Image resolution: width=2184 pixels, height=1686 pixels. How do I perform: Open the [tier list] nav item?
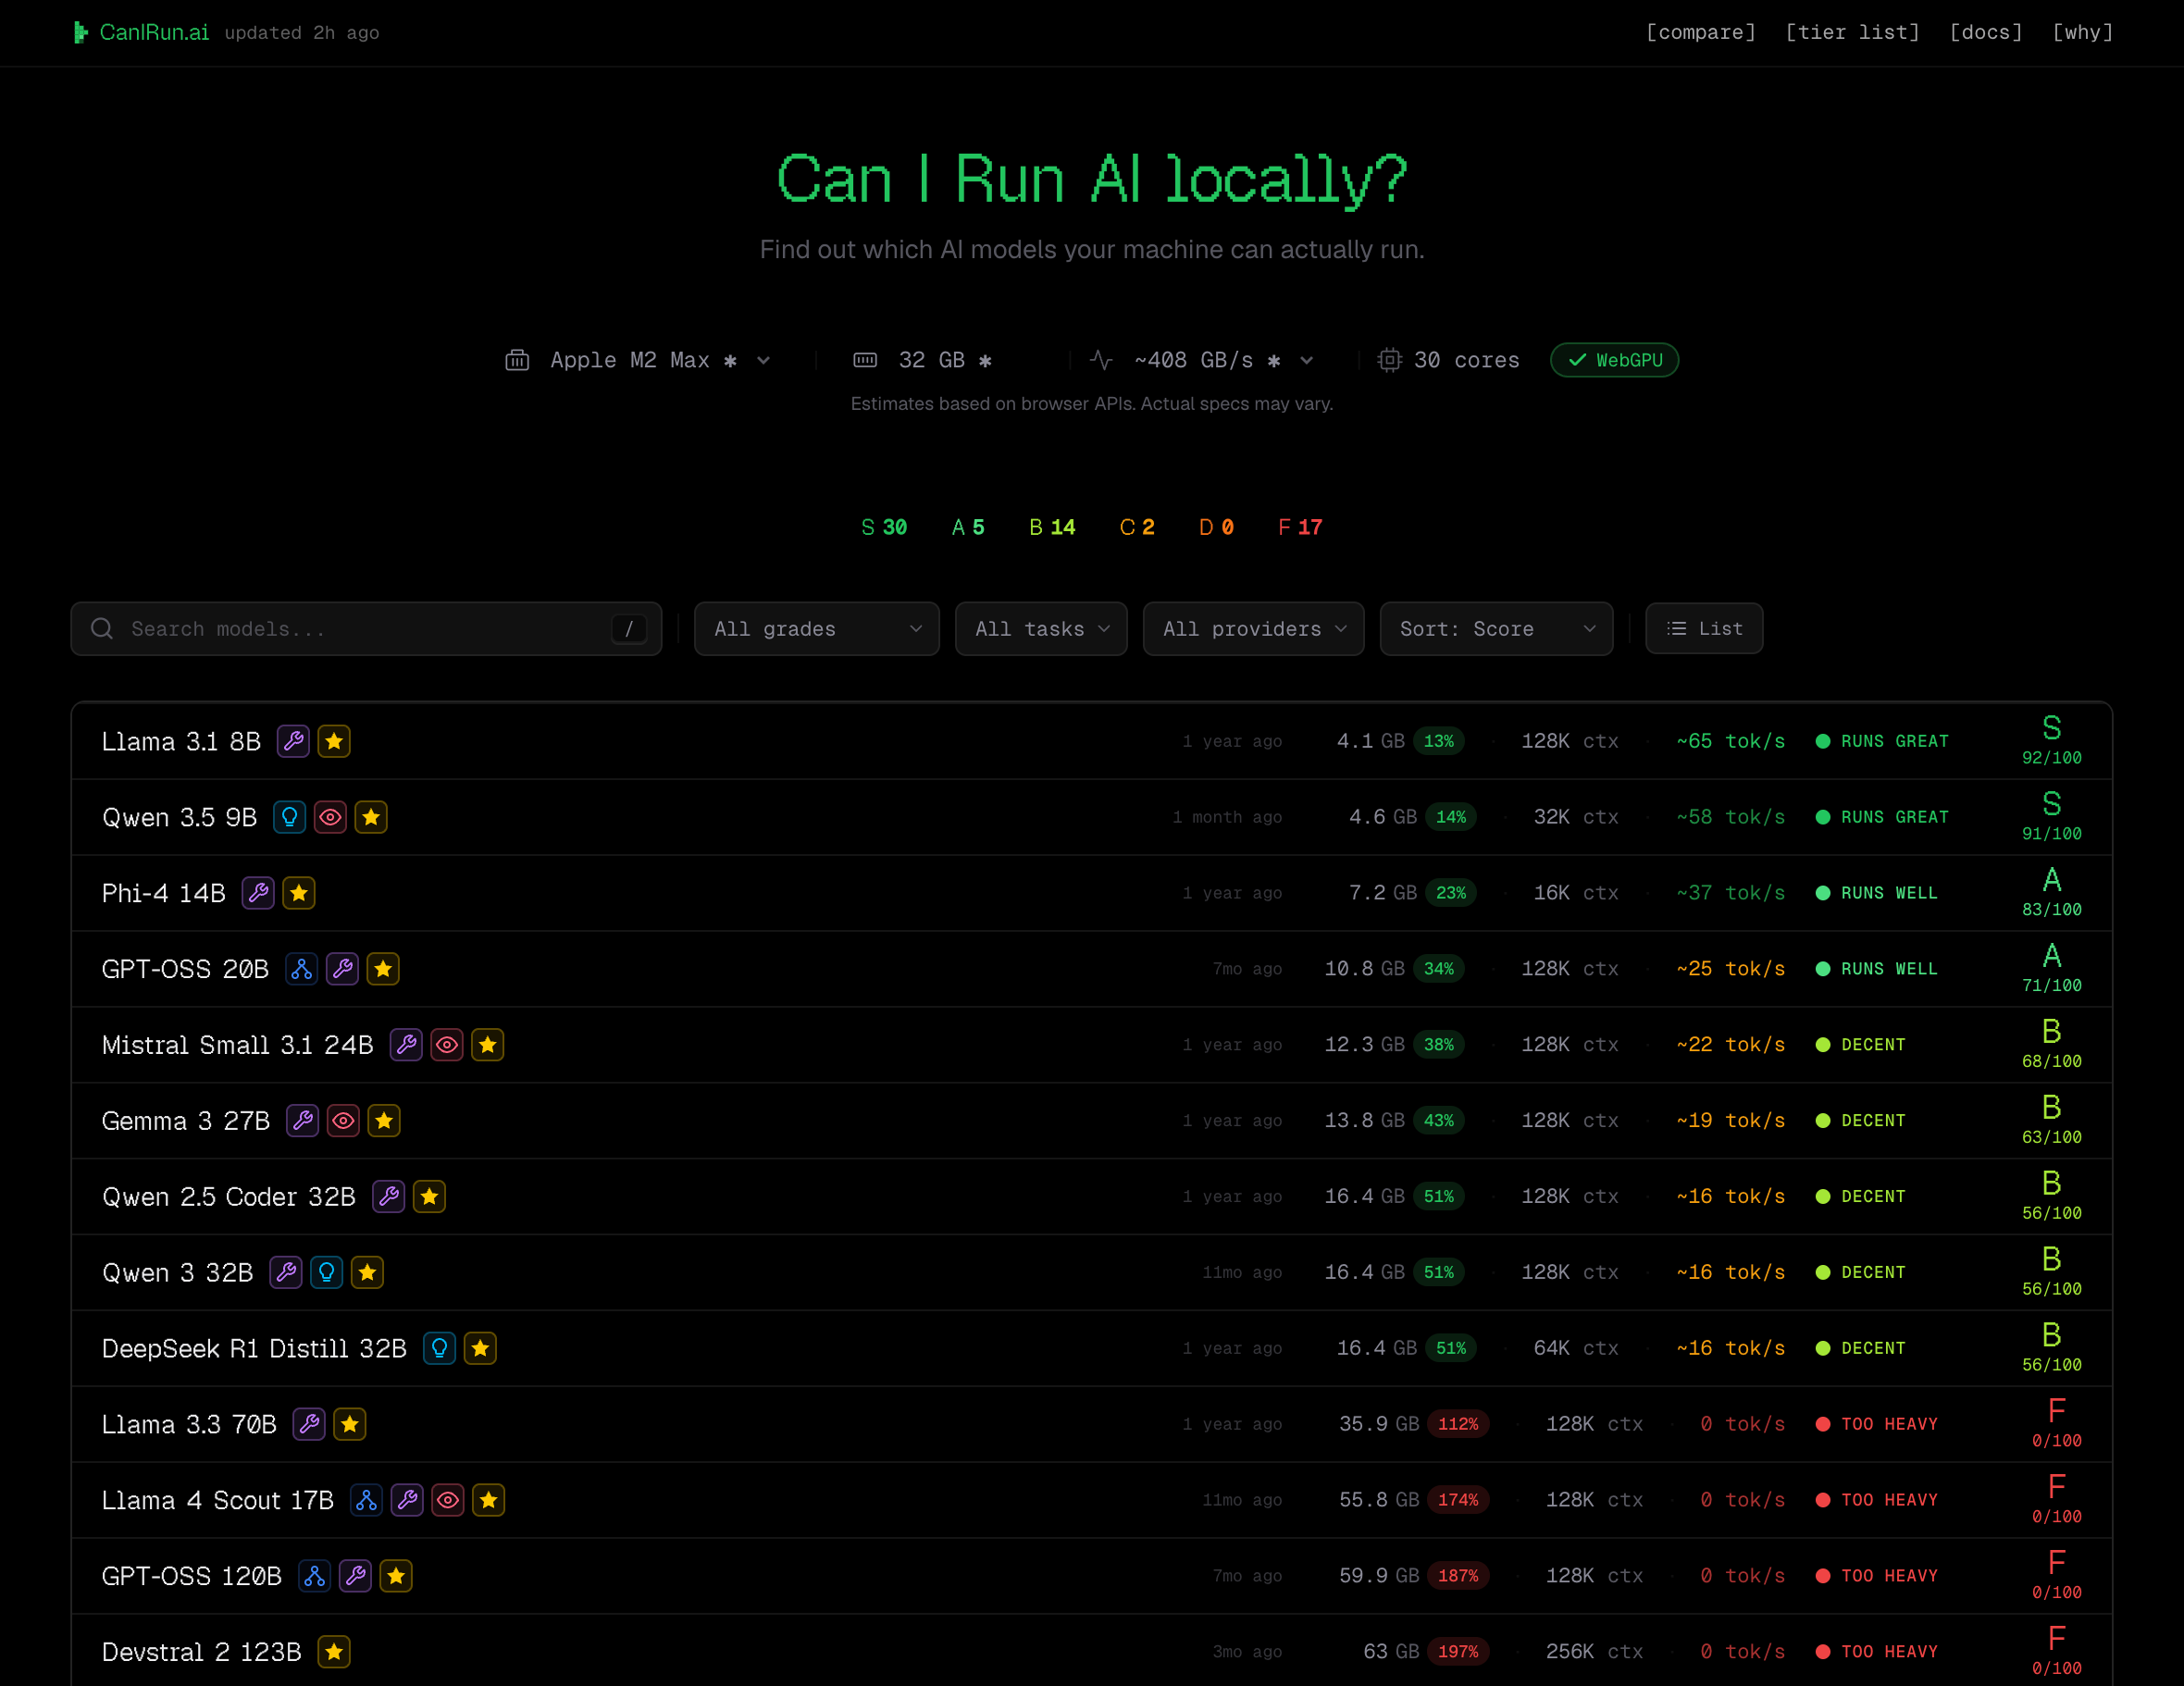1853,32
